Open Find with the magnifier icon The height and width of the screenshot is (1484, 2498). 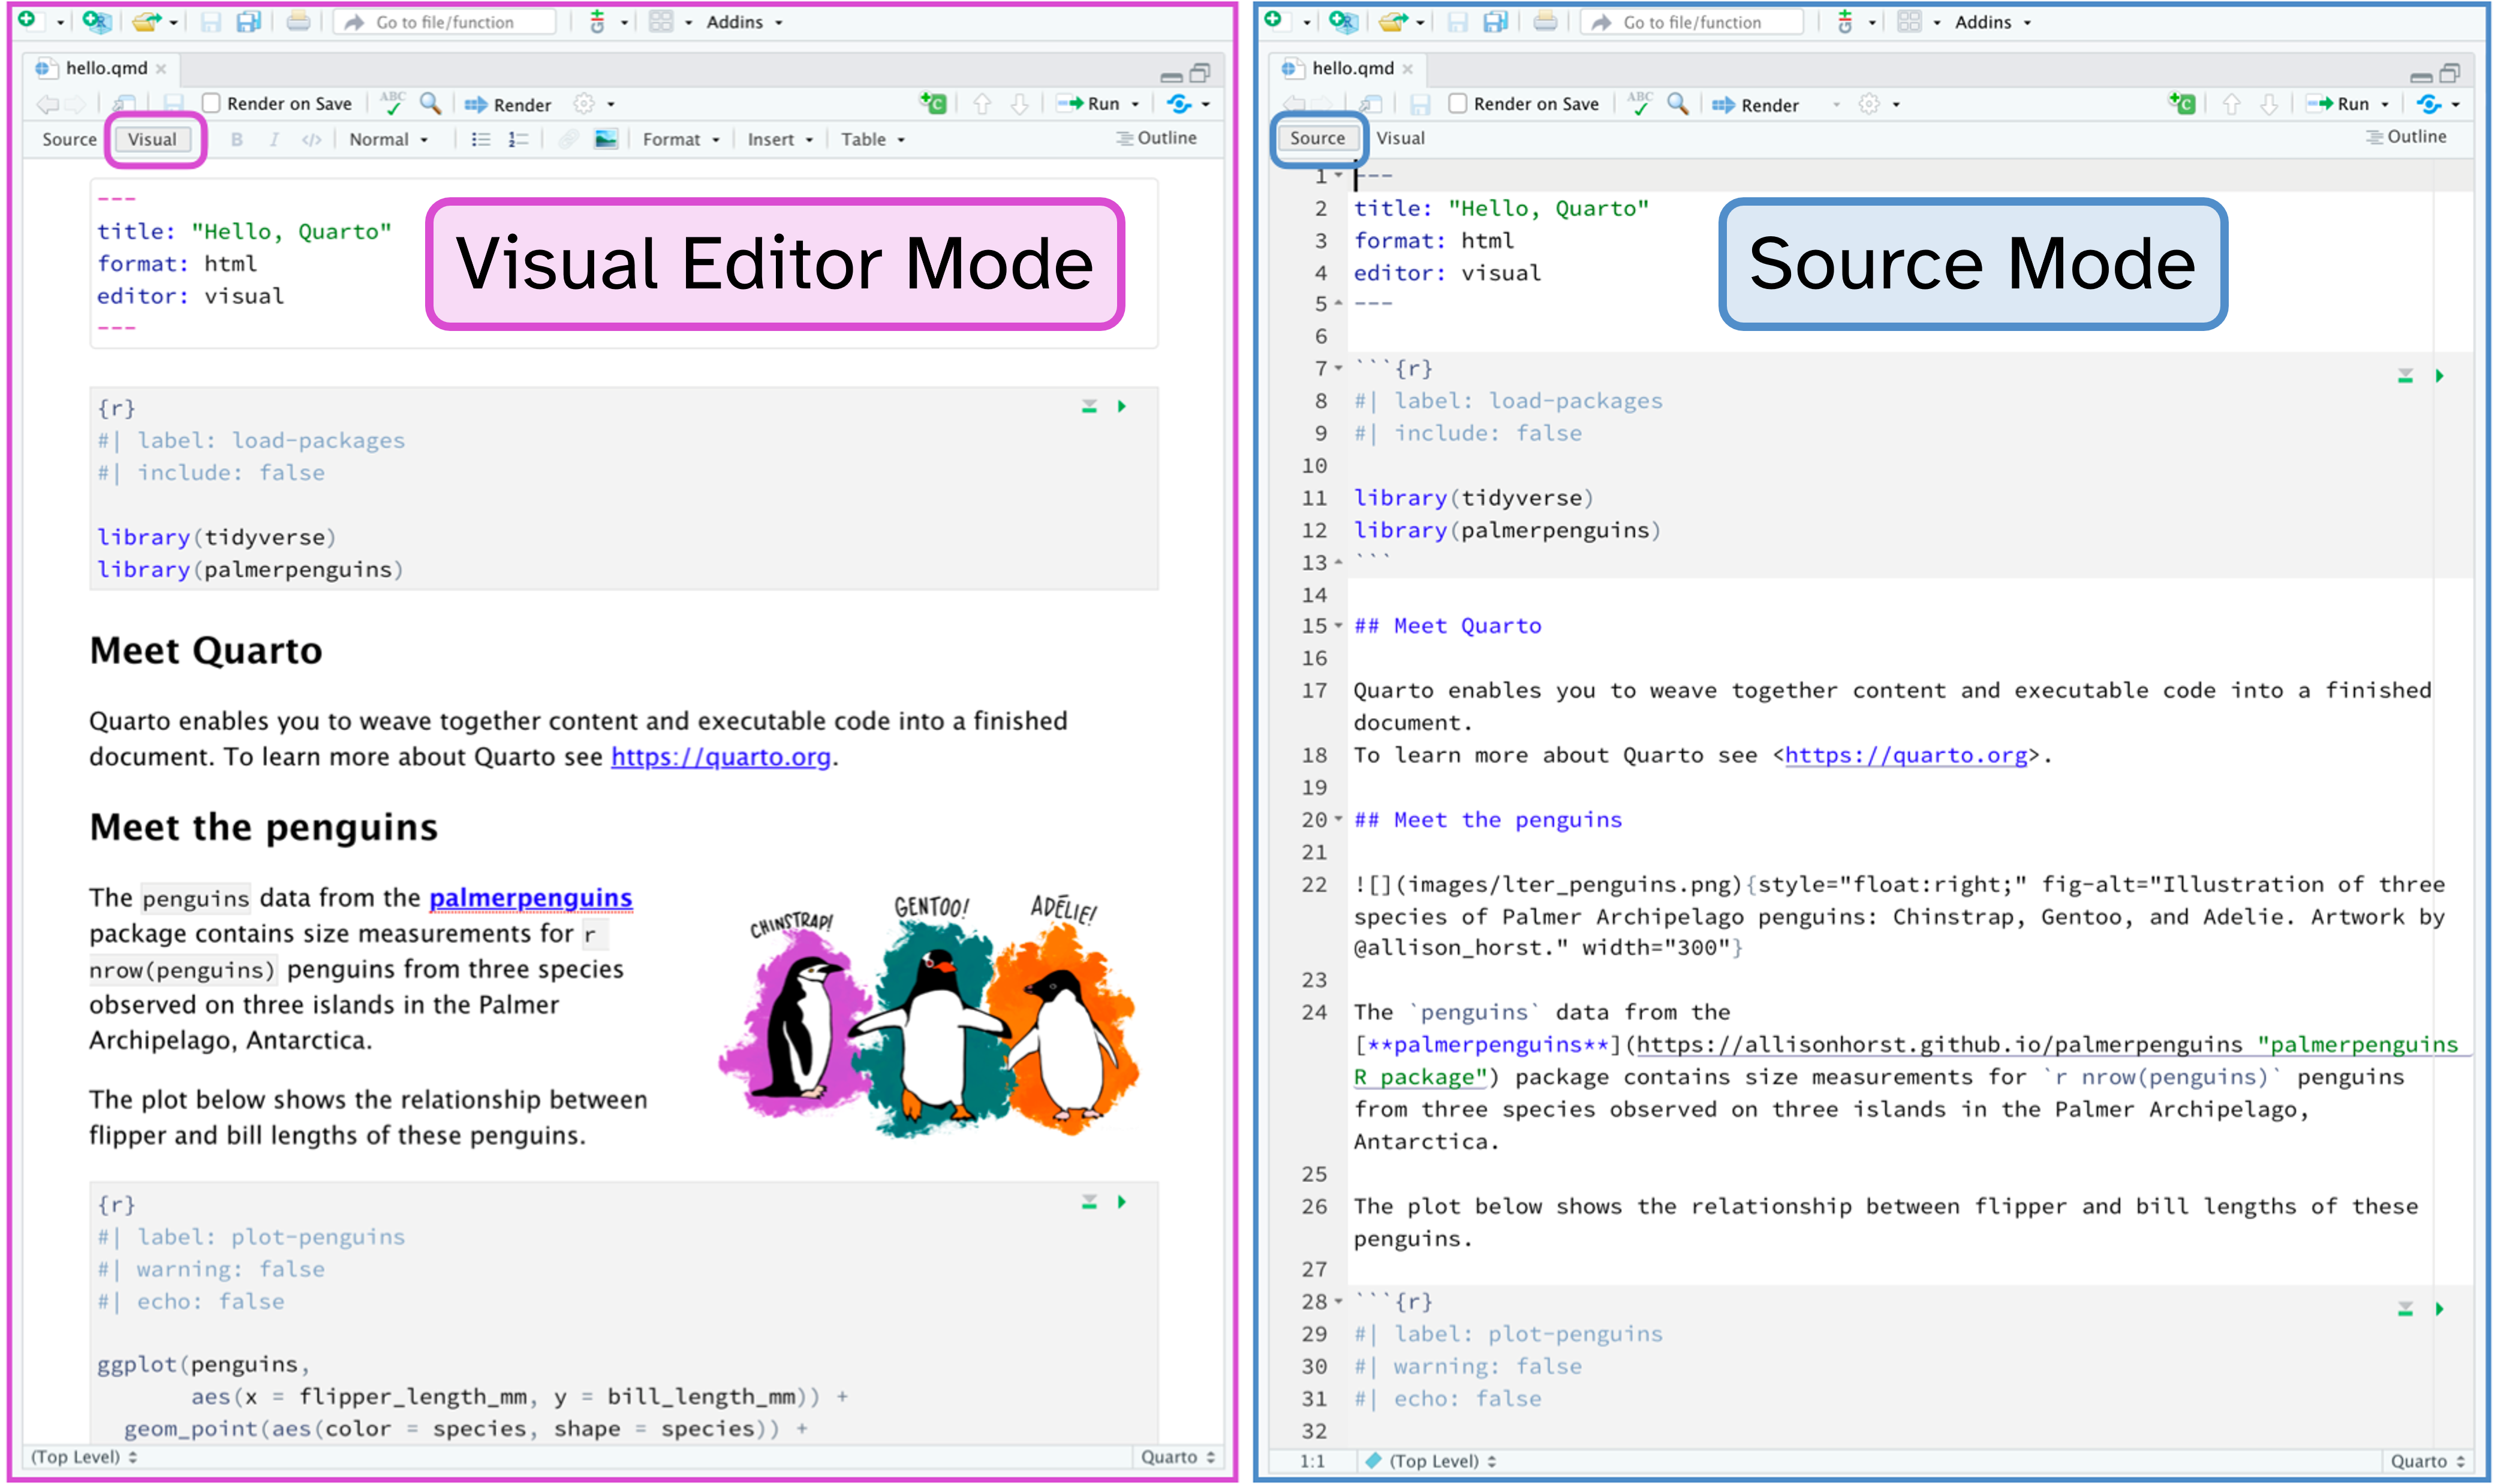tap(430, 103)
